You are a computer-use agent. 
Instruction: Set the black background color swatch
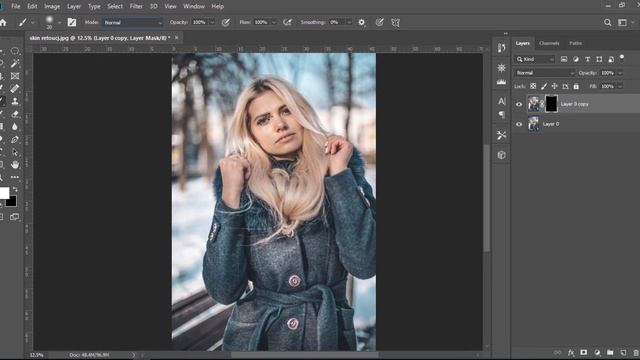pos(11,201)
